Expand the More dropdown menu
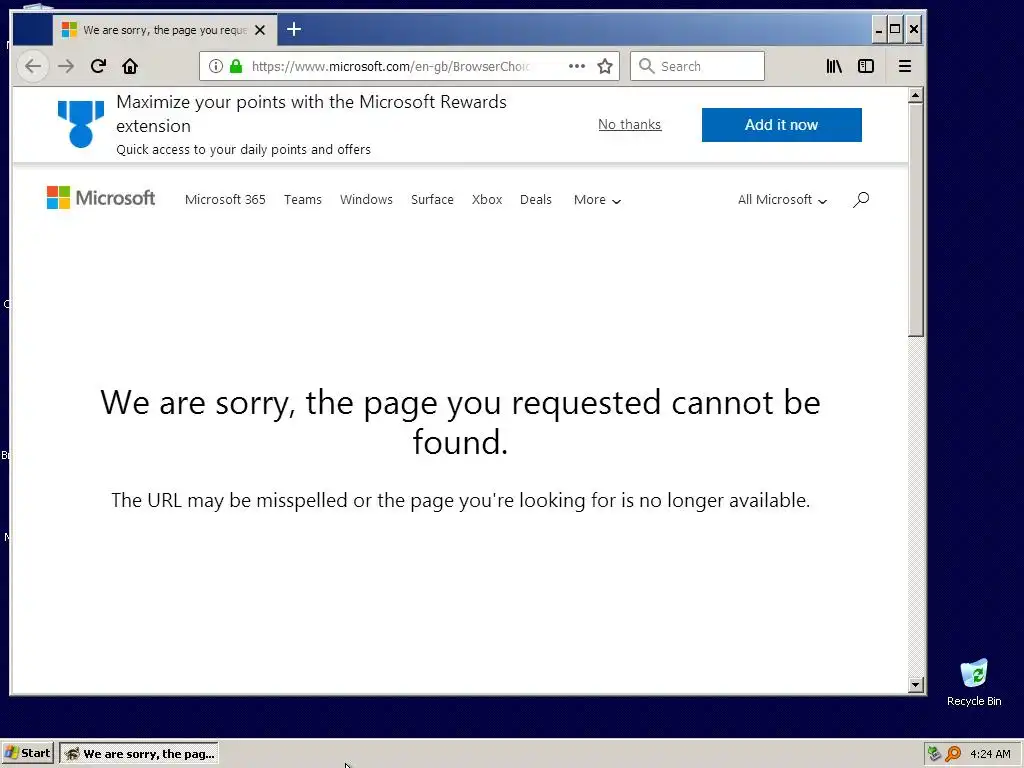The width and height of the screenshot is (1024, 768). click(x=597, y=200)
